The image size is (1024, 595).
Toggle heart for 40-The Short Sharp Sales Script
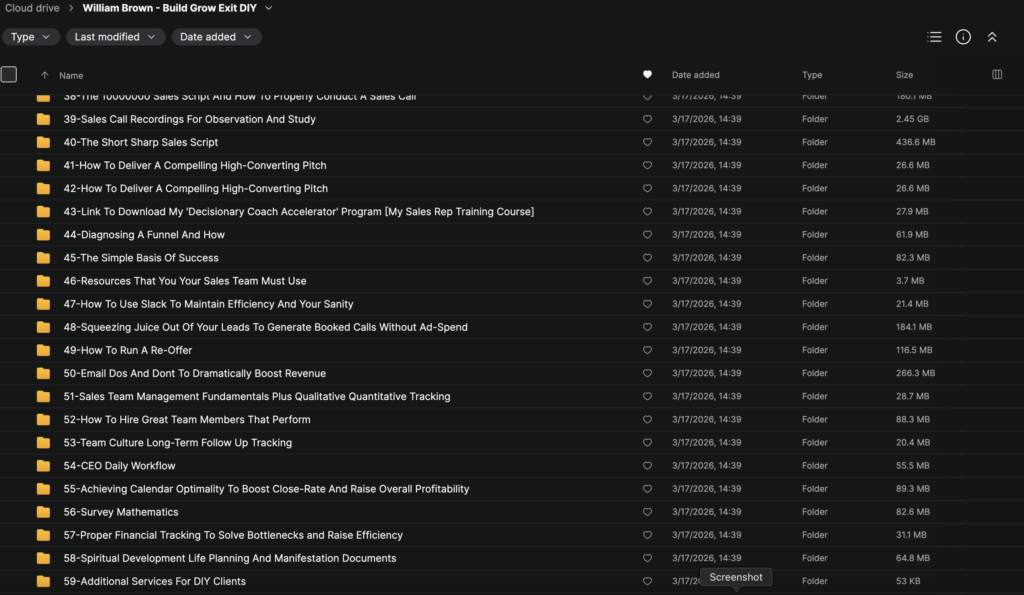(x=647, y=142)
